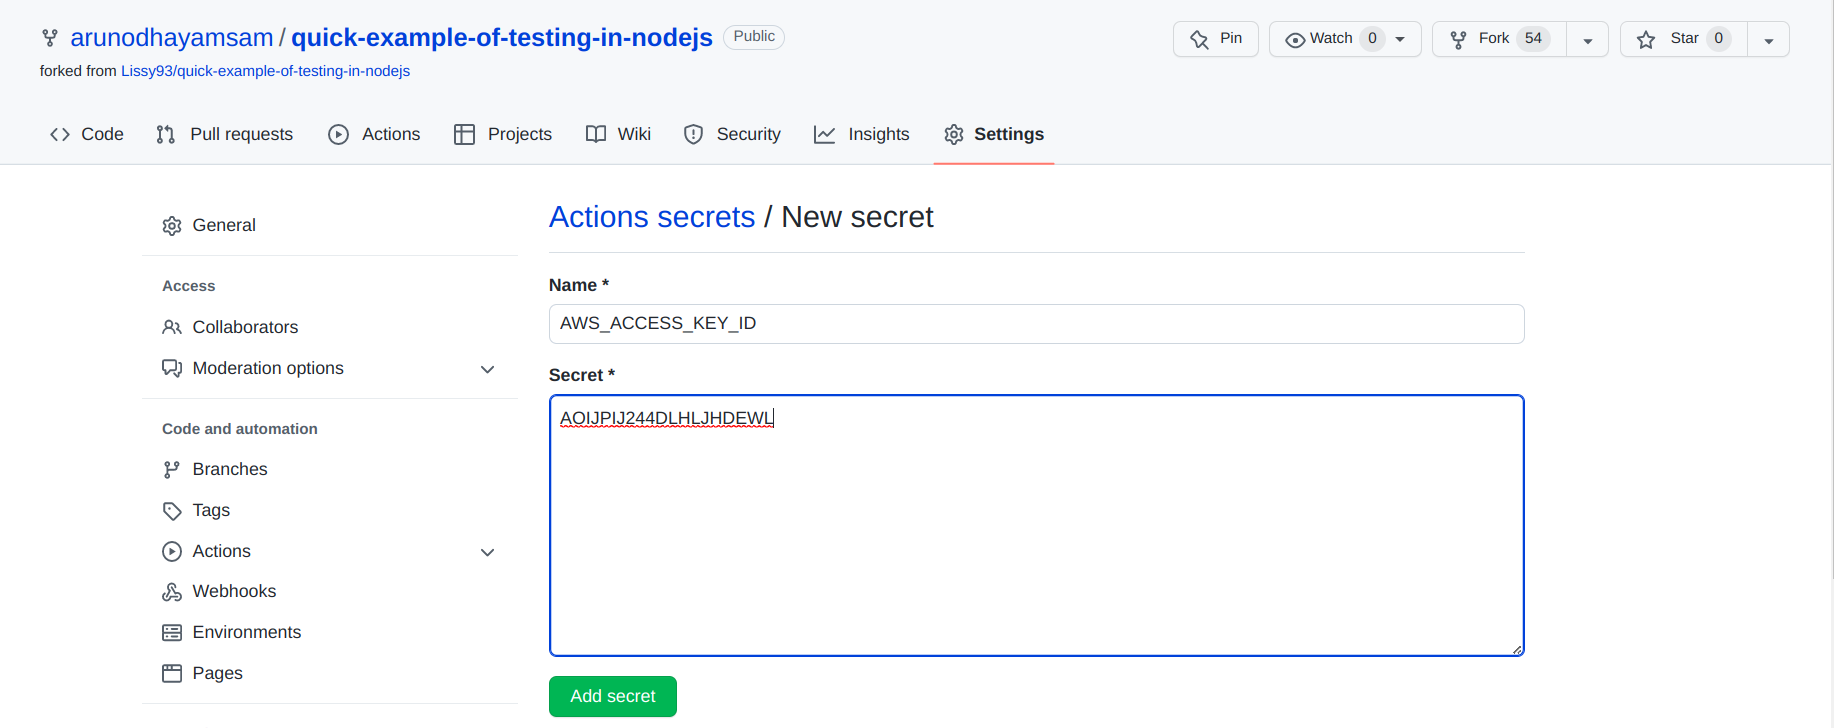Star the repository with the Star button
1834x728 pixels.
click(1684, 39)
